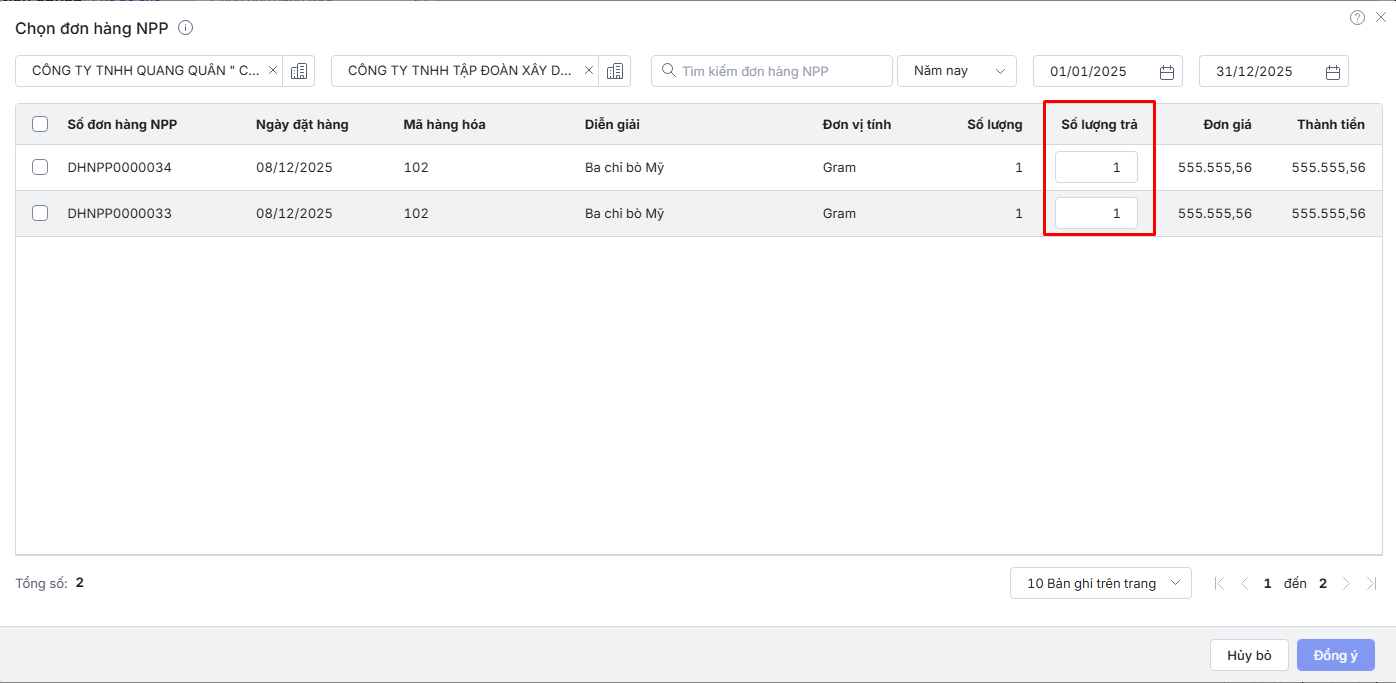Click the info icon beside Chọn đơn hàng NPP
1396x683 pixels.
pos(185,28)
